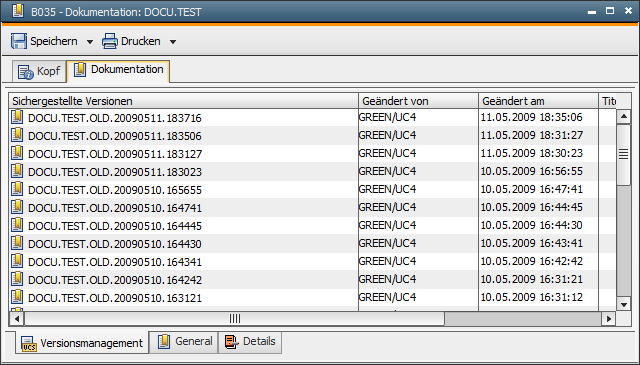
Task: Click the date 10.05.2009 16:42:42
Action: click(x=531, y=261)
